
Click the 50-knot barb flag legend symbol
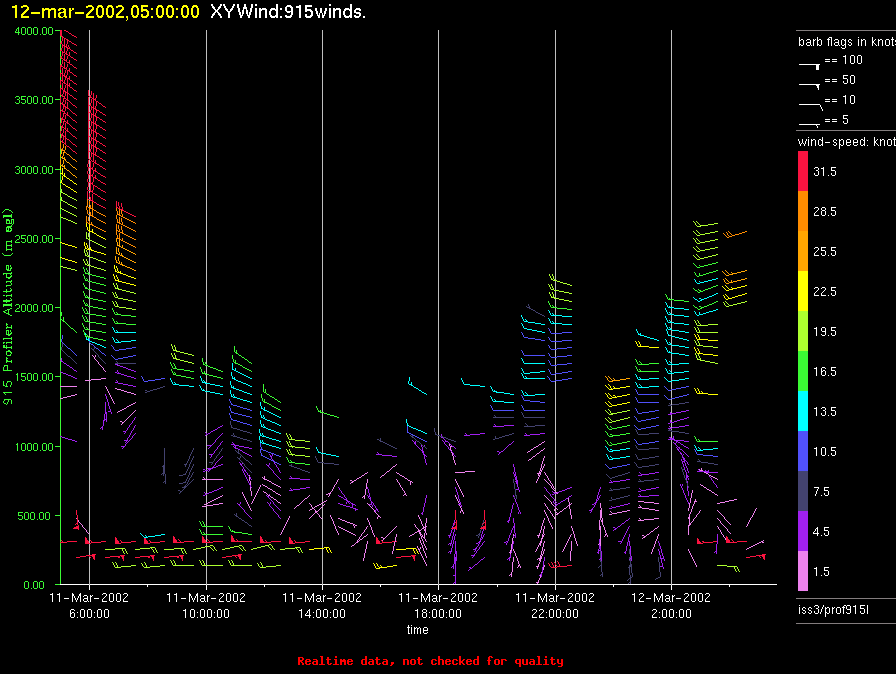809,85
